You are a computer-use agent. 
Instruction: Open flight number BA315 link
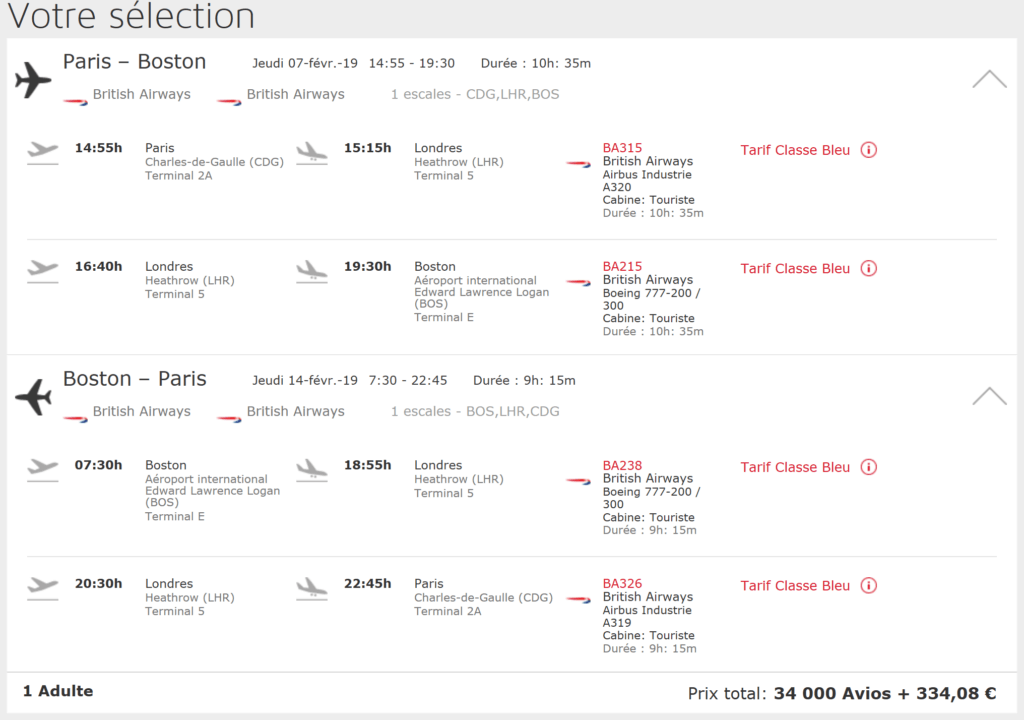point(622,148)
